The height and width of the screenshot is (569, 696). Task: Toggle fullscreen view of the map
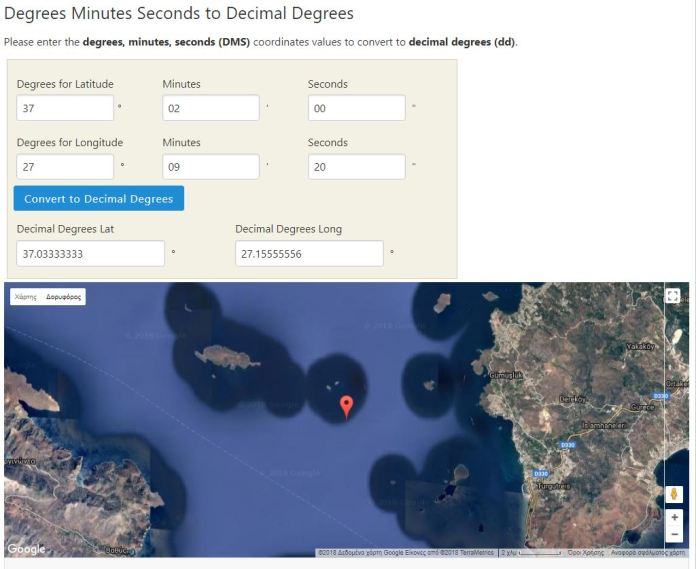672,297
